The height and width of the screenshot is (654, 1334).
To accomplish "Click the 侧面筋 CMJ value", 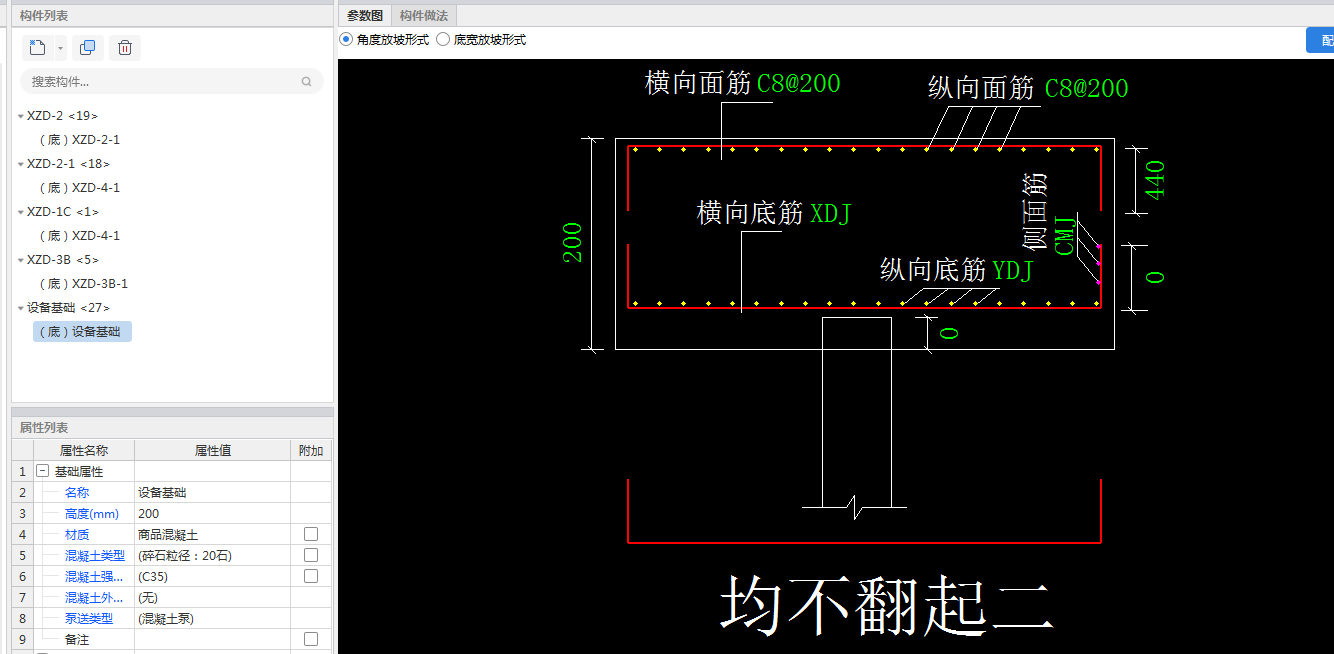I will [1065, 234].
